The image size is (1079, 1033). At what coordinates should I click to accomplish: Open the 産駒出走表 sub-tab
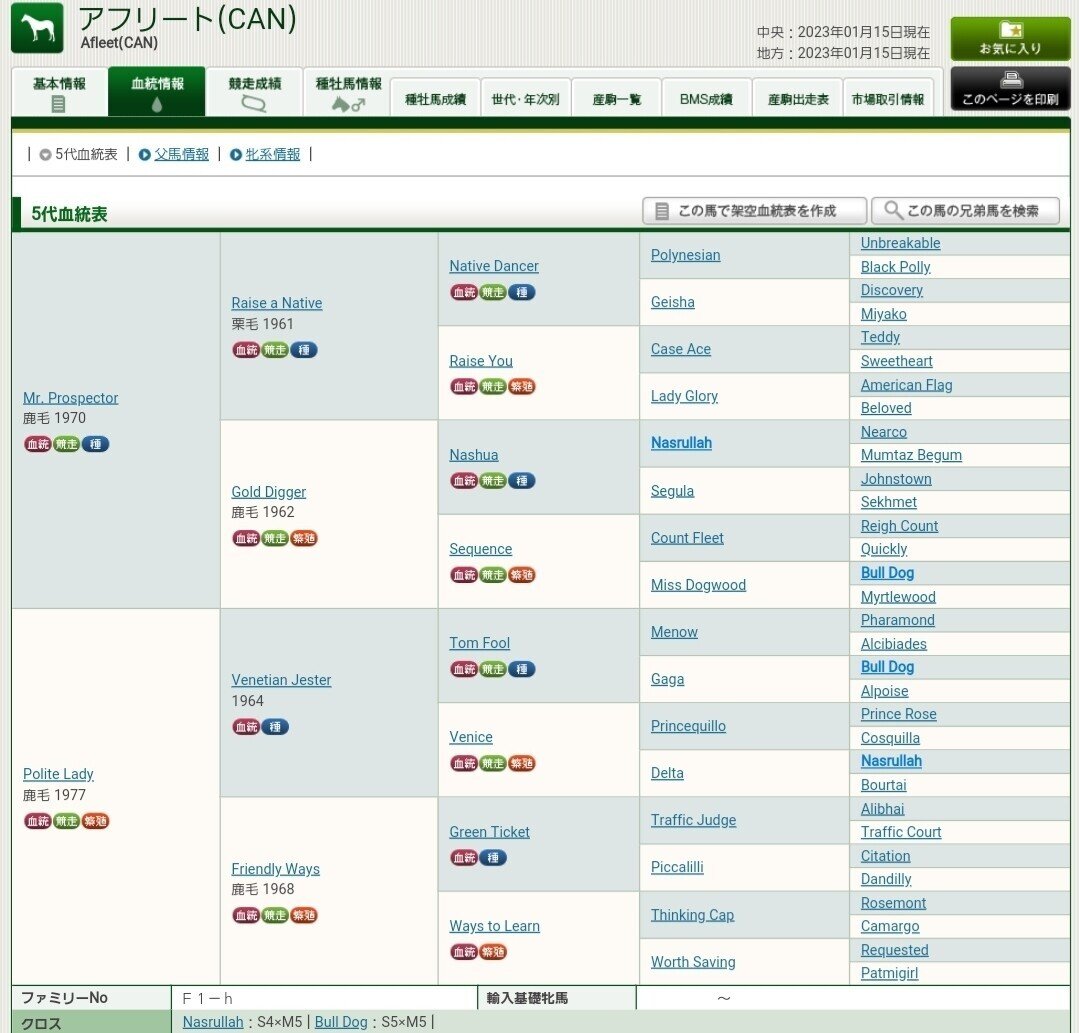[798, 98]
